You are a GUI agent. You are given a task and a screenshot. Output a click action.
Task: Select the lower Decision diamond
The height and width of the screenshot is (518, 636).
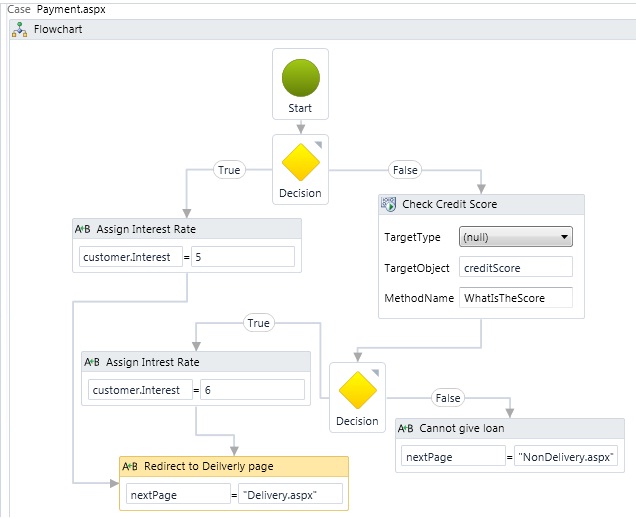357,389
